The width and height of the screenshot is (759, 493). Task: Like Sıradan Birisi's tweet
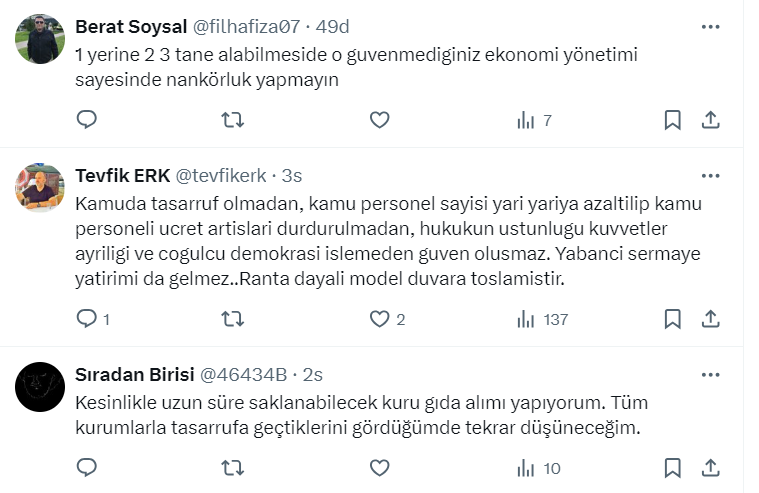379,467
